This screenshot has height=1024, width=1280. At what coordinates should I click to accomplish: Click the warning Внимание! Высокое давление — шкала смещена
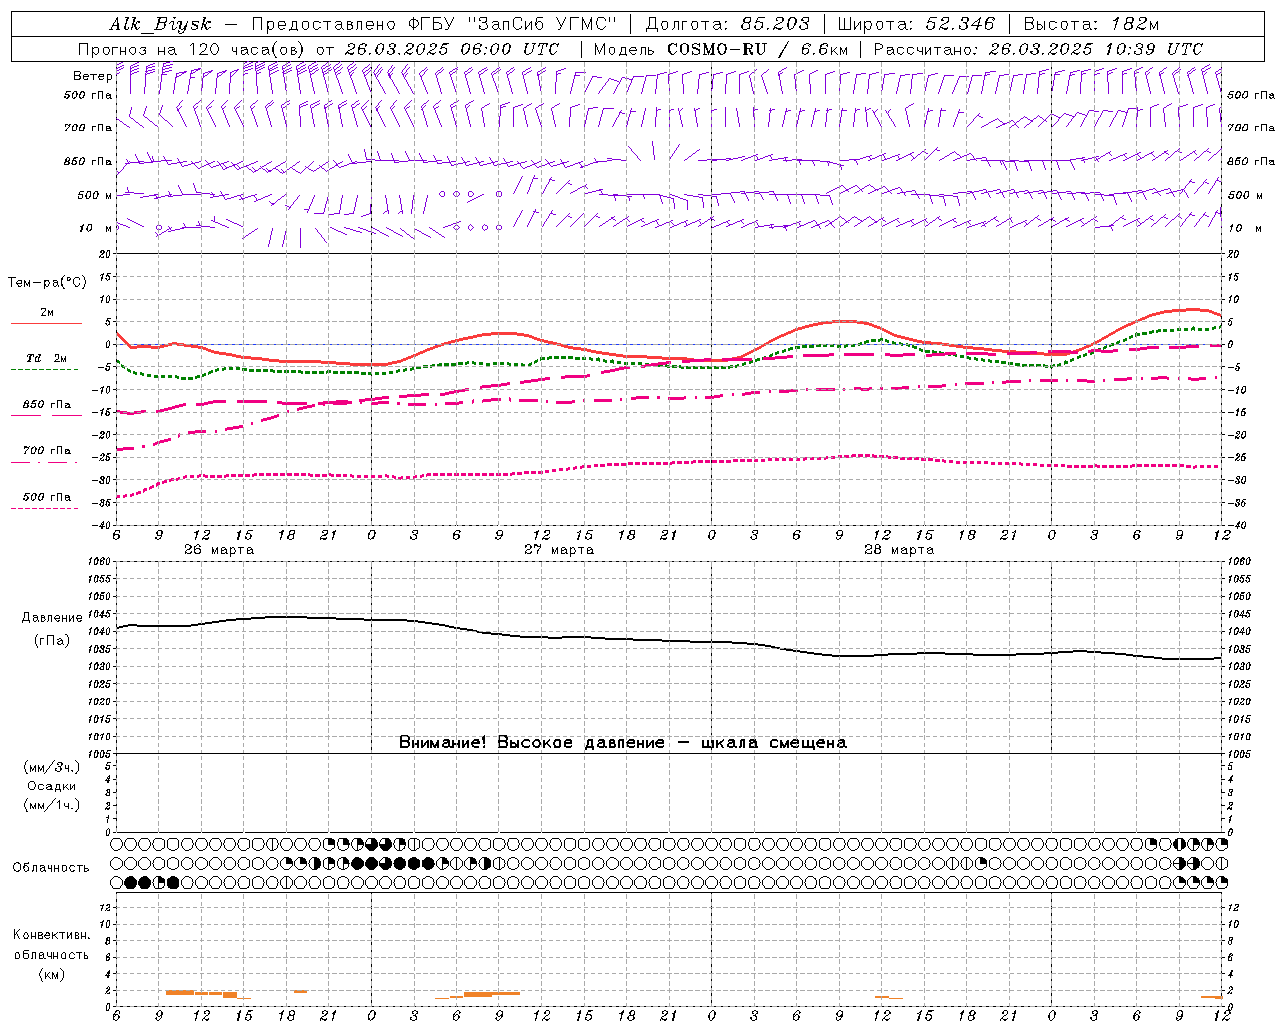coord(623,742)
